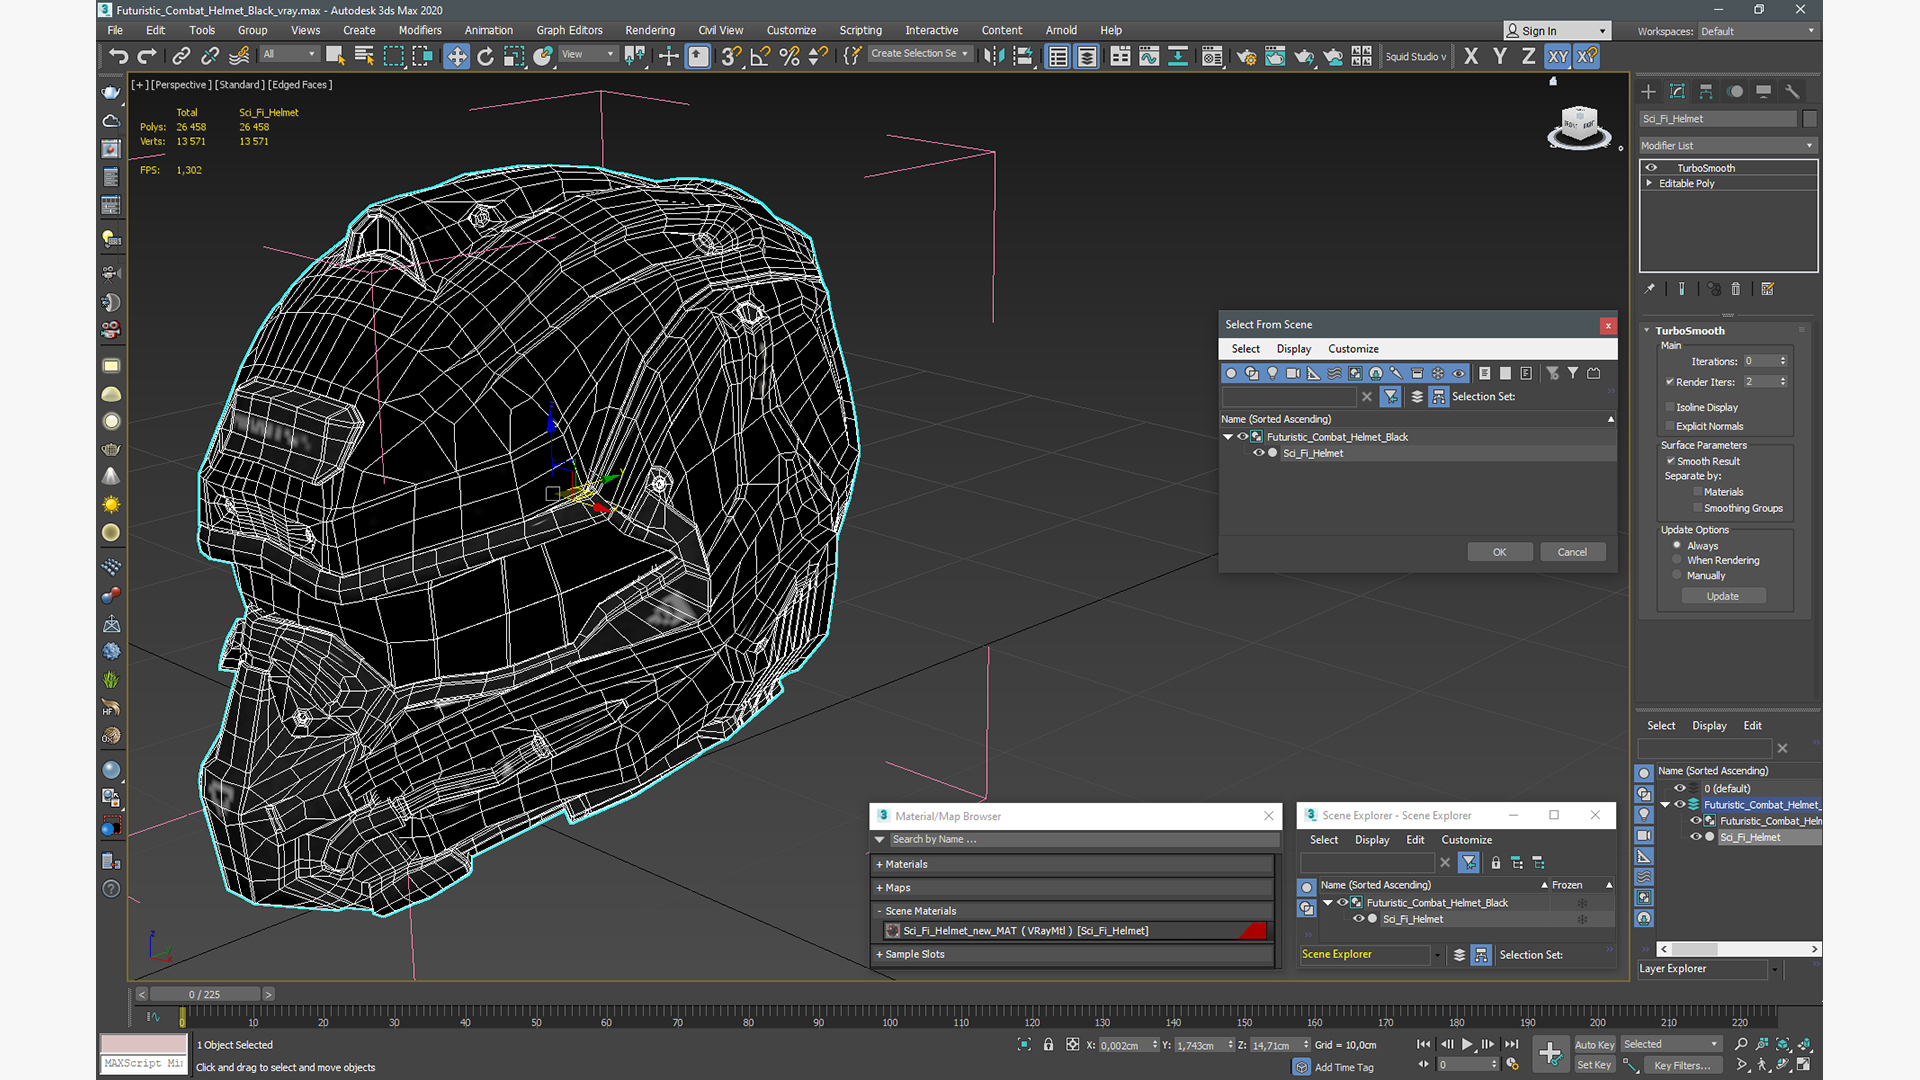Activate the Select and Rotate tool
1920x1080 pixels.
tap(485, 56)
